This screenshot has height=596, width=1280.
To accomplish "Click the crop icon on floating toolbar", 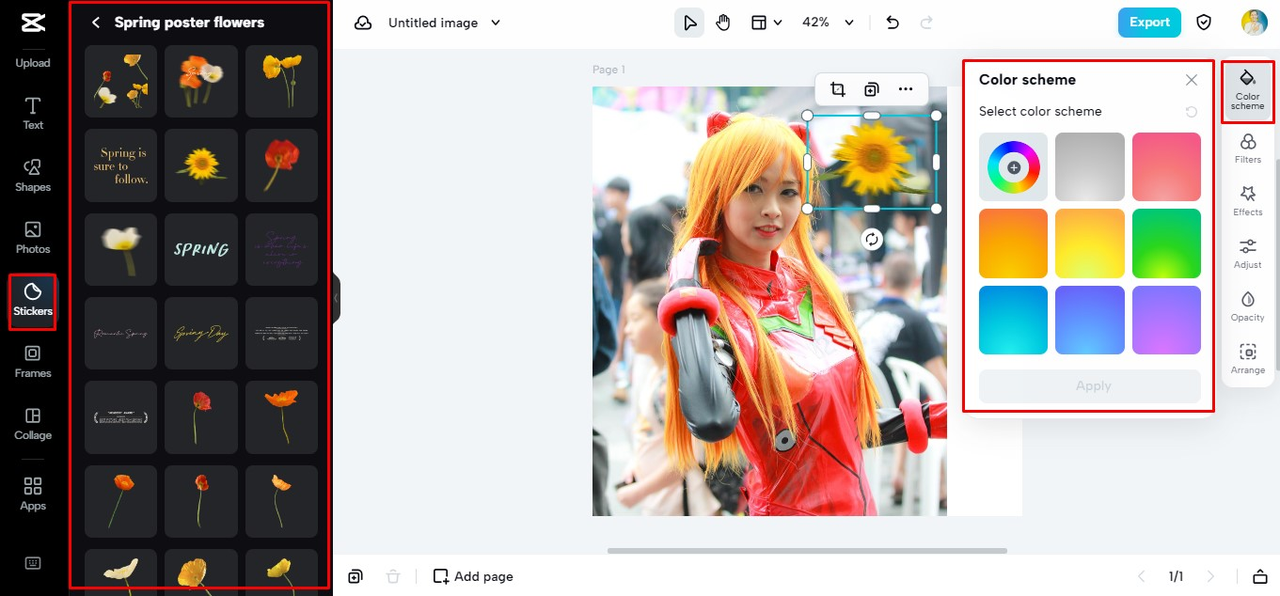I will click(838, 89).
